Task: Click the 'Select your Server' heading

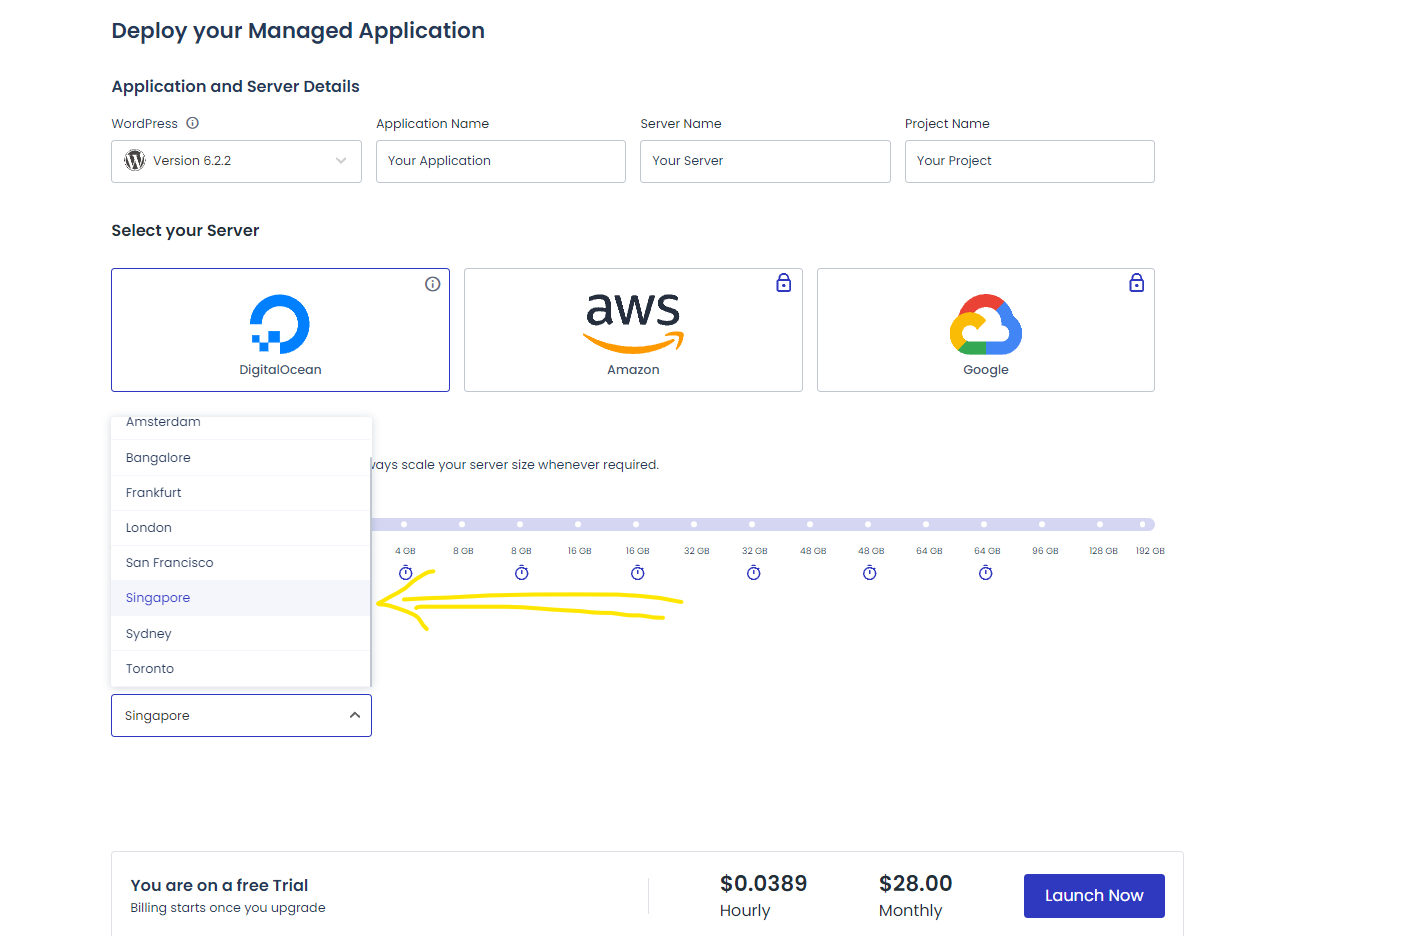Action: [x=185, y=231]
